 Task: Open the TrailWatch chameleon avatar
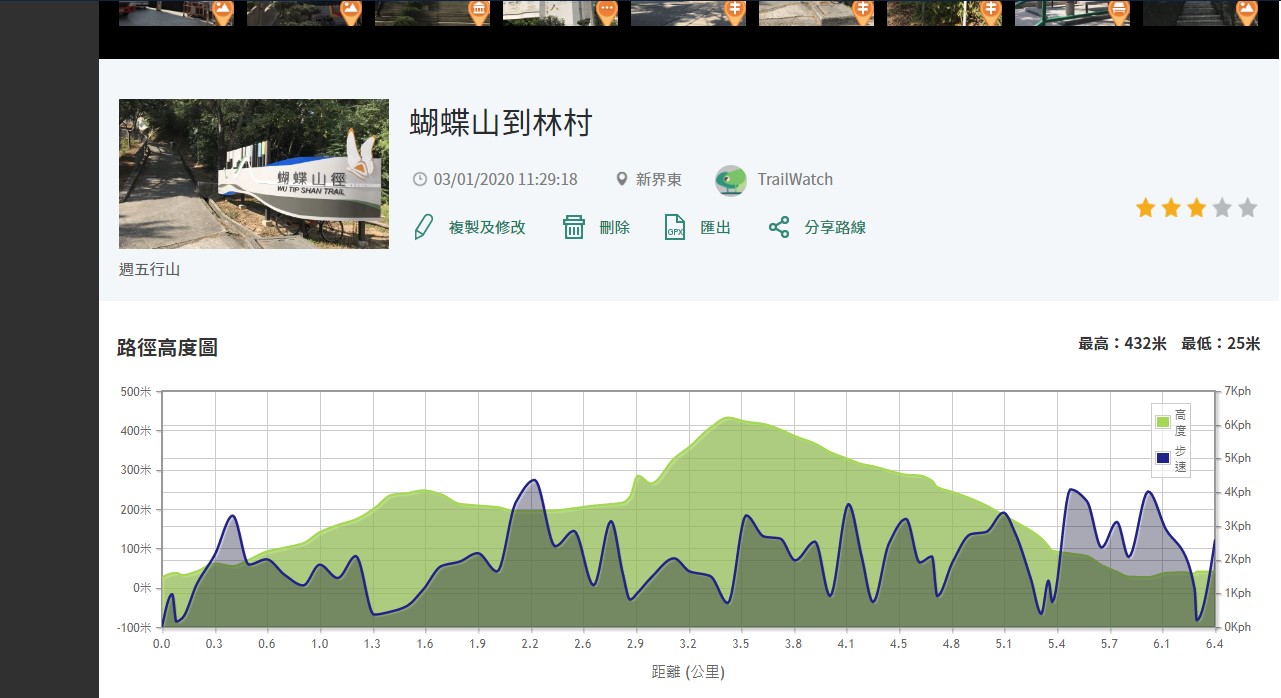point(731,180)
